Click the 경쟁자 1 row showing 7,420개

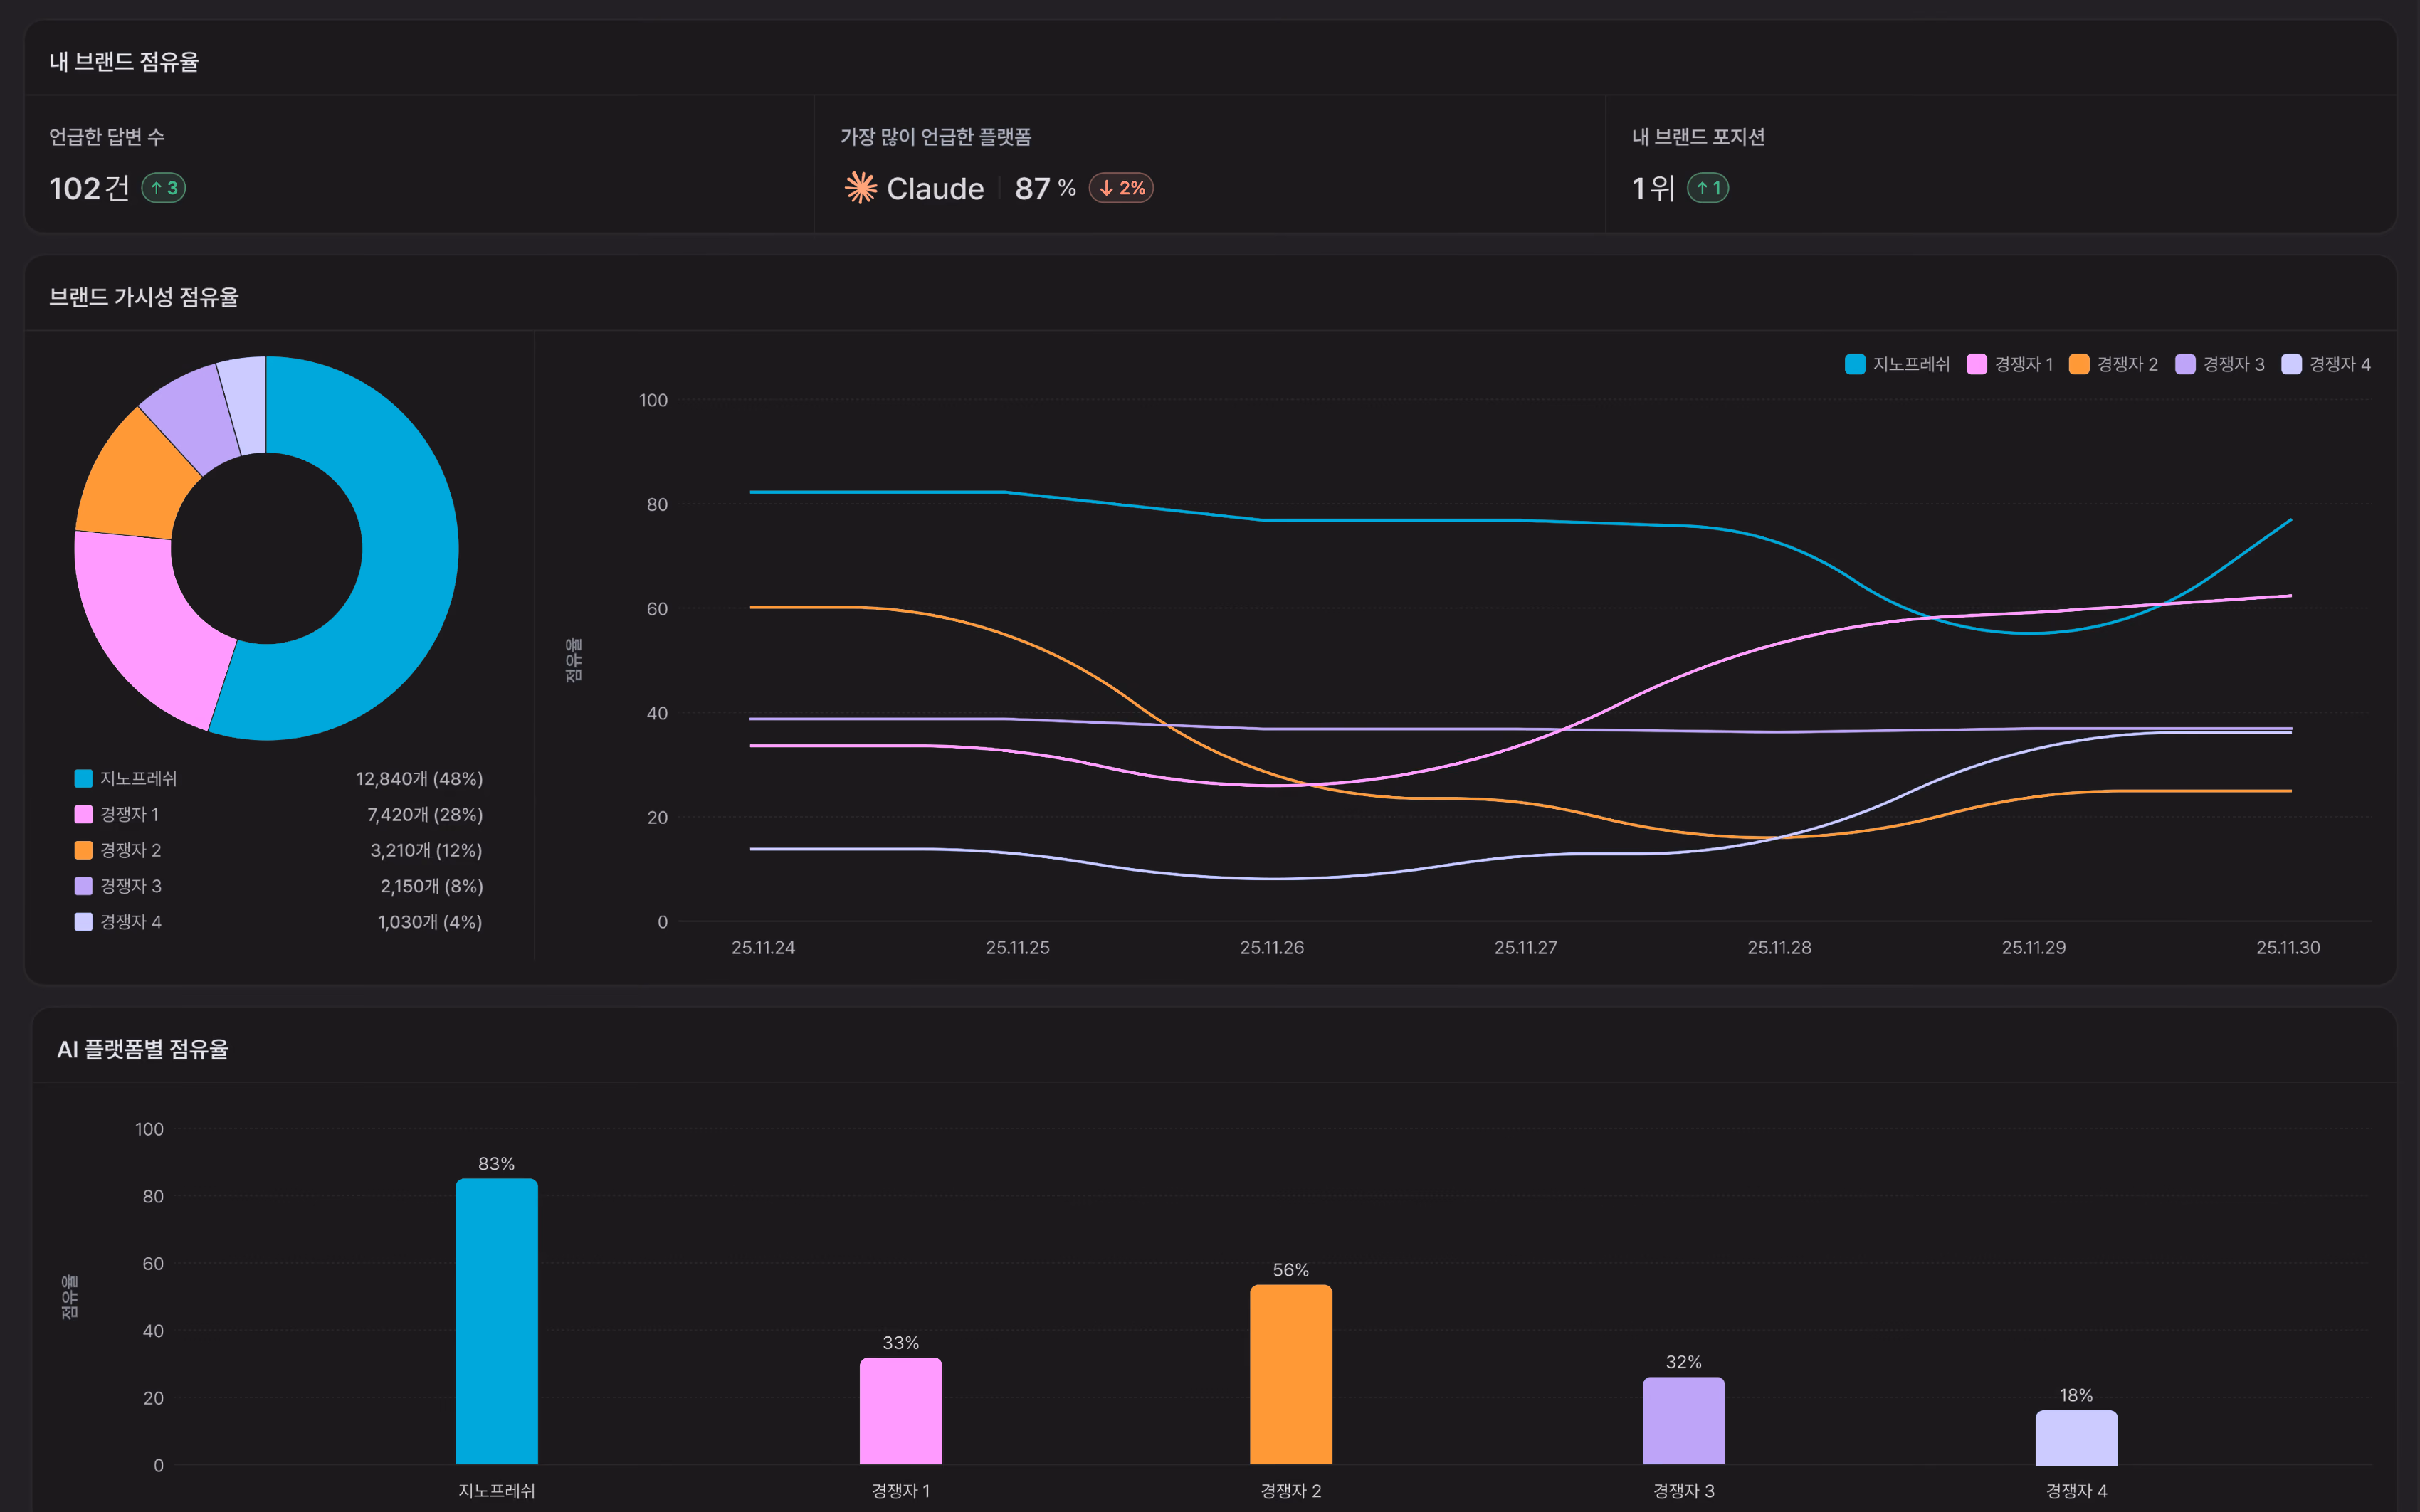click(x=279, y=814)
